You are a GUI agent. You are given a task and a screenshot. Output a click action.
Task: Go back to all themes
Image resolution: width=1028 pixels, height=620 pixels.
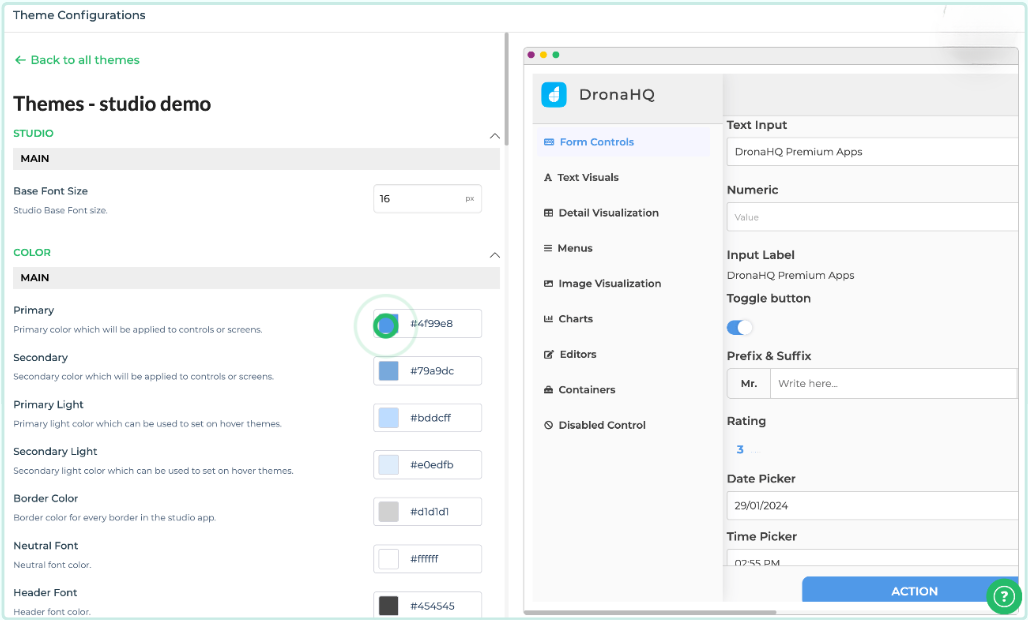tap(77, 59)
